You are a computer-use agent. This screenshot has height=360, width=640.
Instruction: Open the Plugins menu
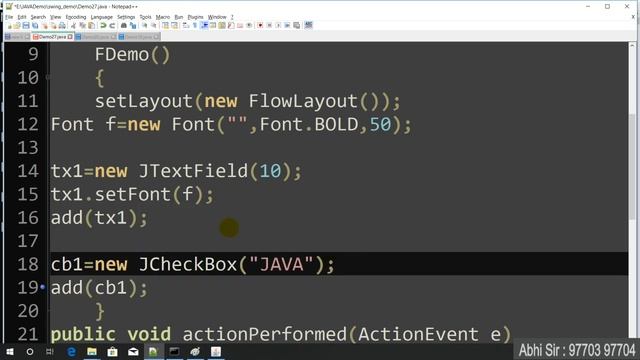196,17
